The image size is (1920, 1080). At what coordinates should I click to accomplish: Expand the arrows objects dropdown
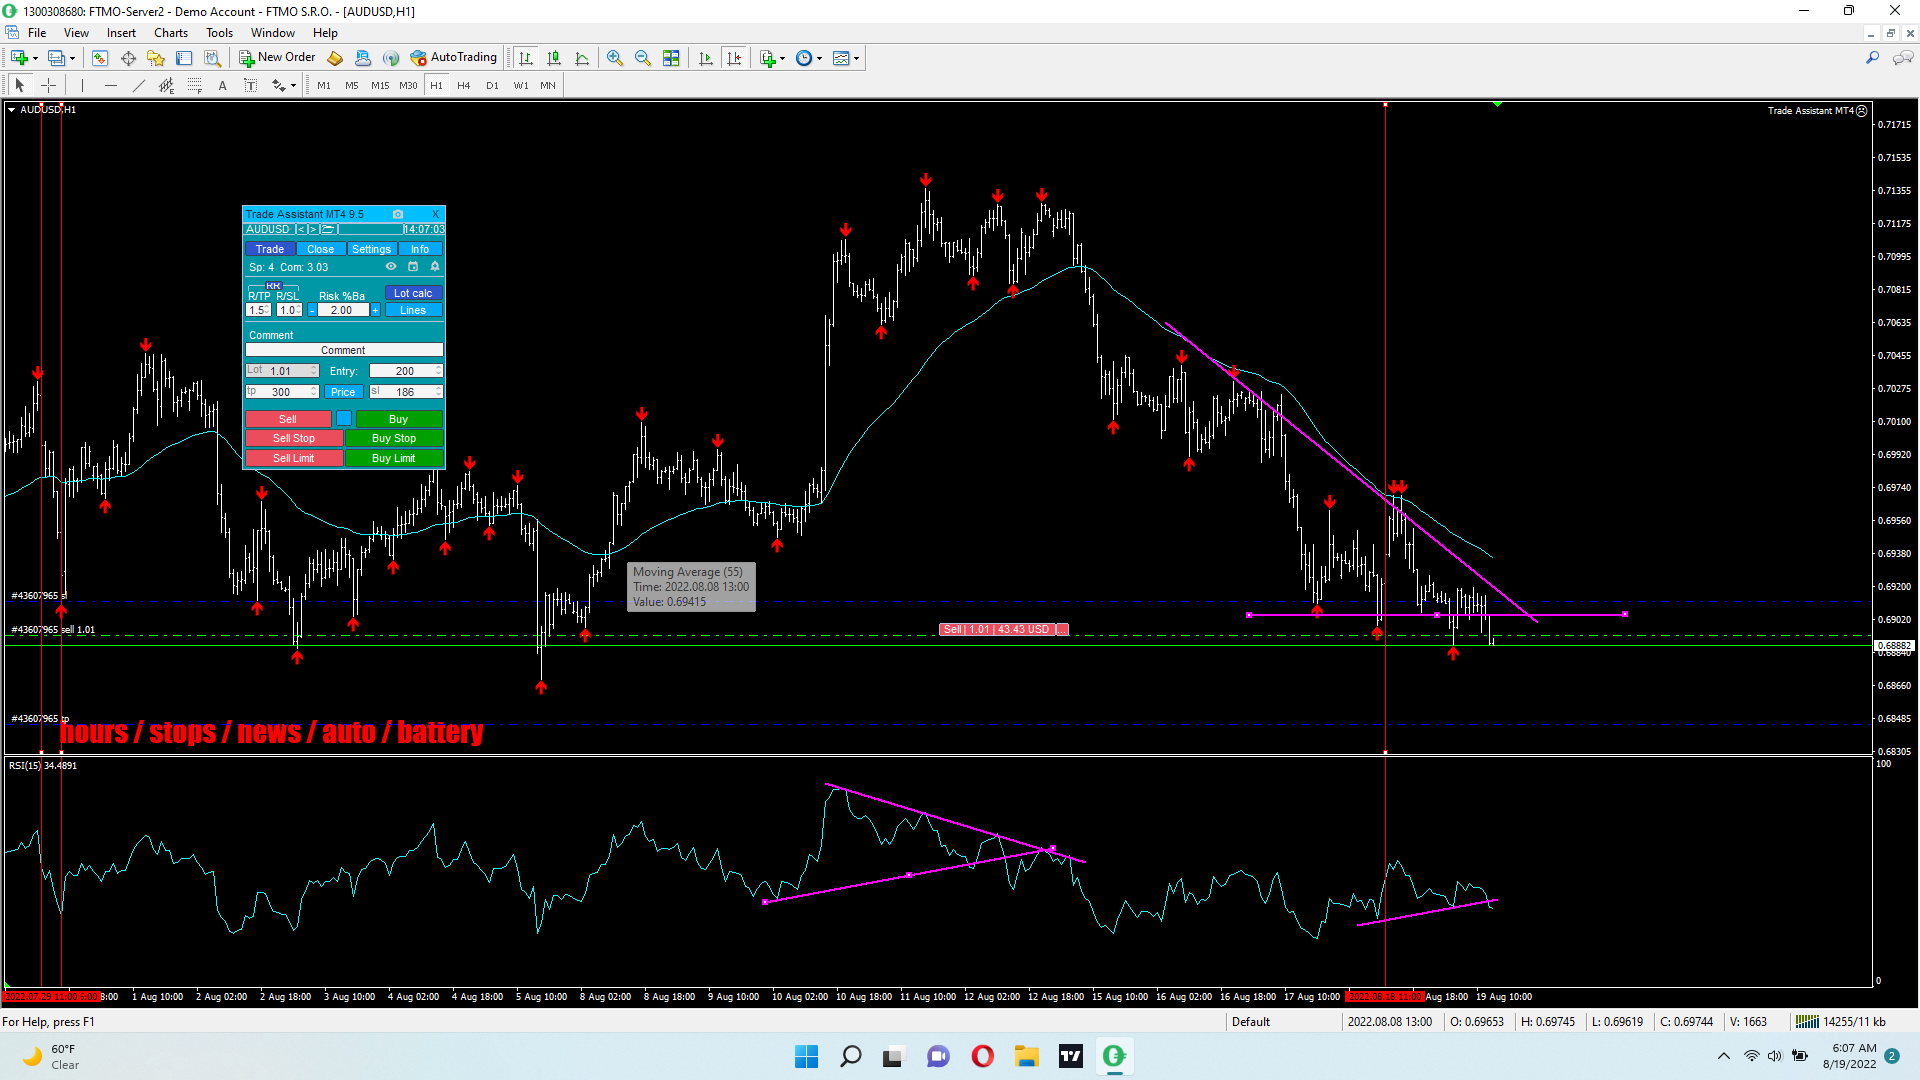[293, 85]
